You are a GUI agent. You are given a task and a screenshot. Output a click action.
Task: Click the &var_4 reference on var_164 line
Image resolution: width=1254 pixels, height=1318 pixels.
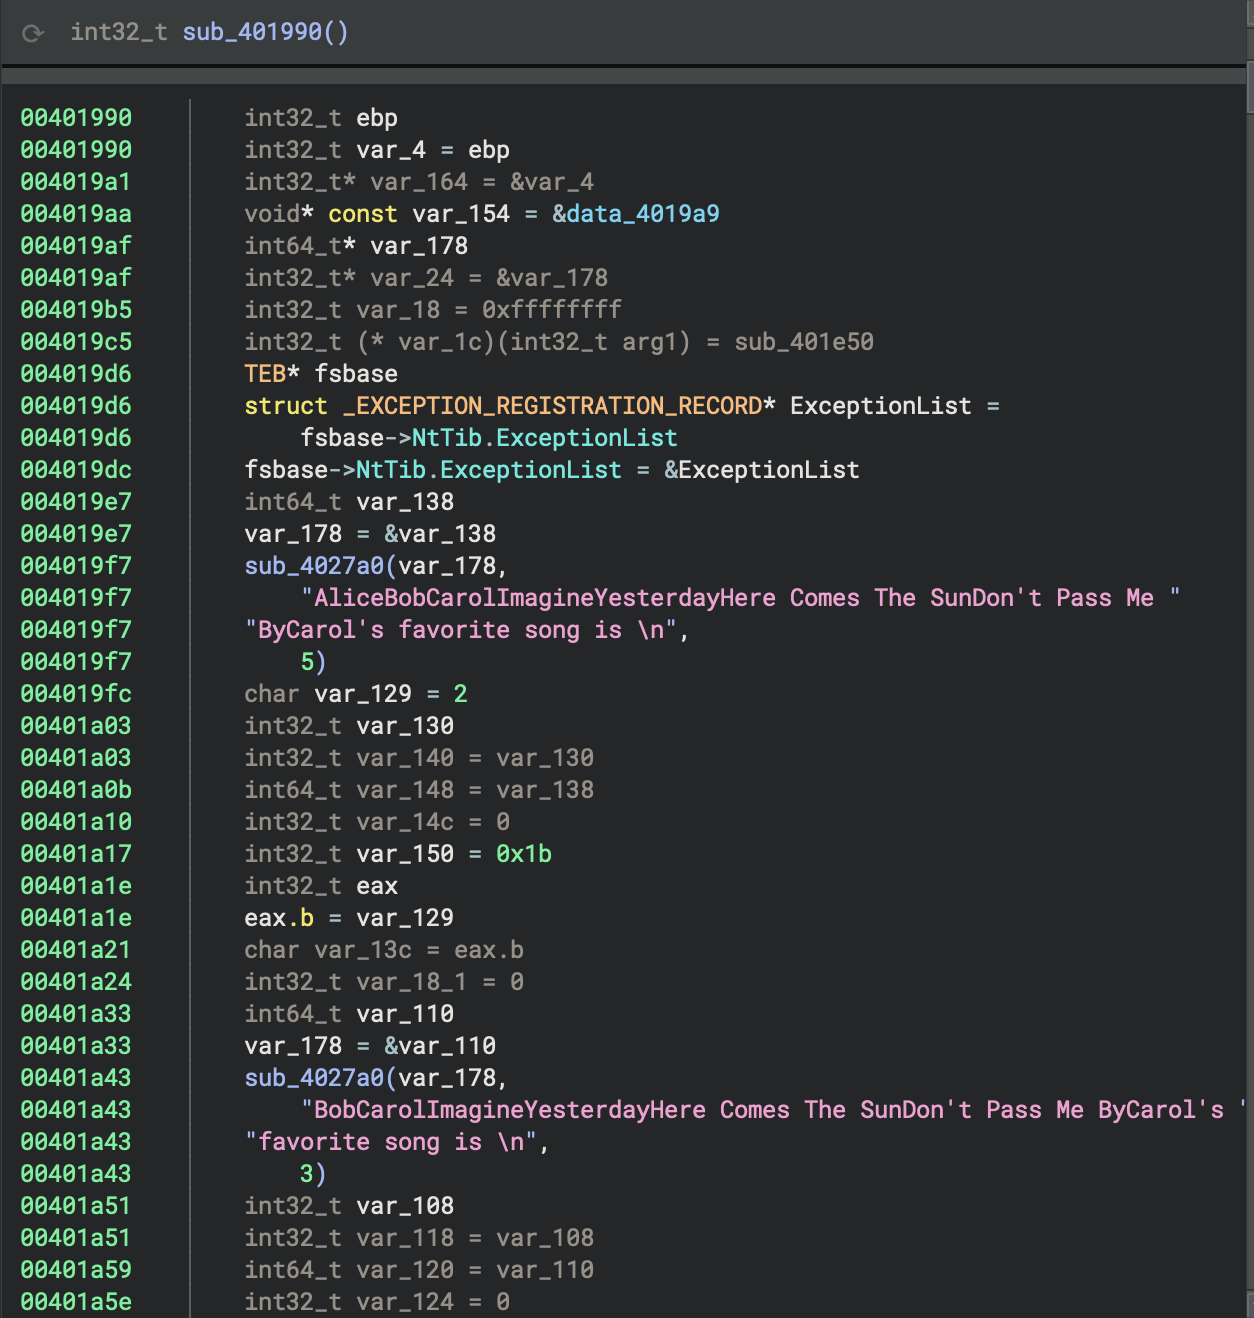pyautogui.click(x=551, y=182)
